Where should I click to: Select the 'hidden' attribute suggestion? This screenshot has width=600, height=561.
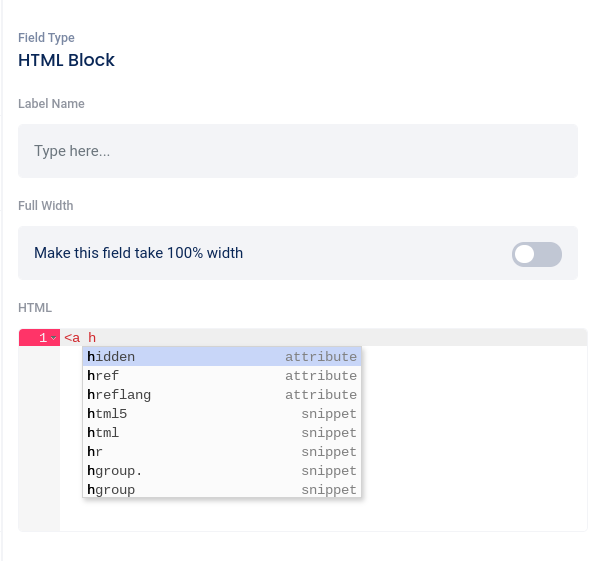point(222,357)
